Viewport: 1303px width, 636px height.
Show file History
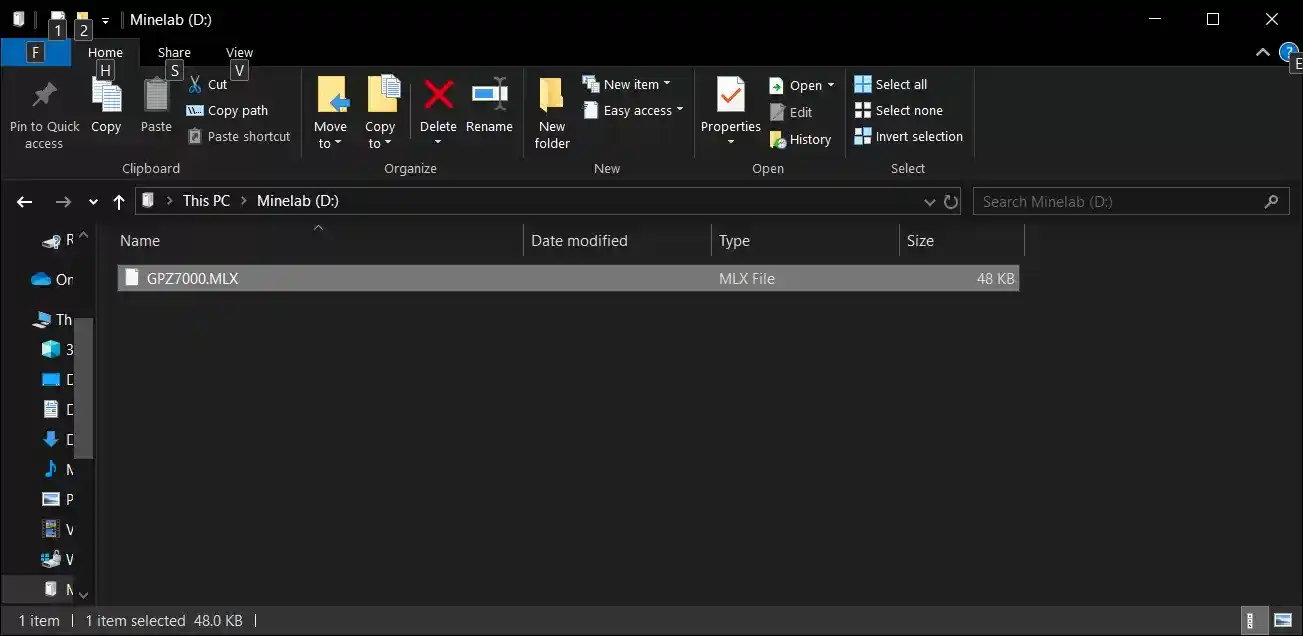[800, 140]
